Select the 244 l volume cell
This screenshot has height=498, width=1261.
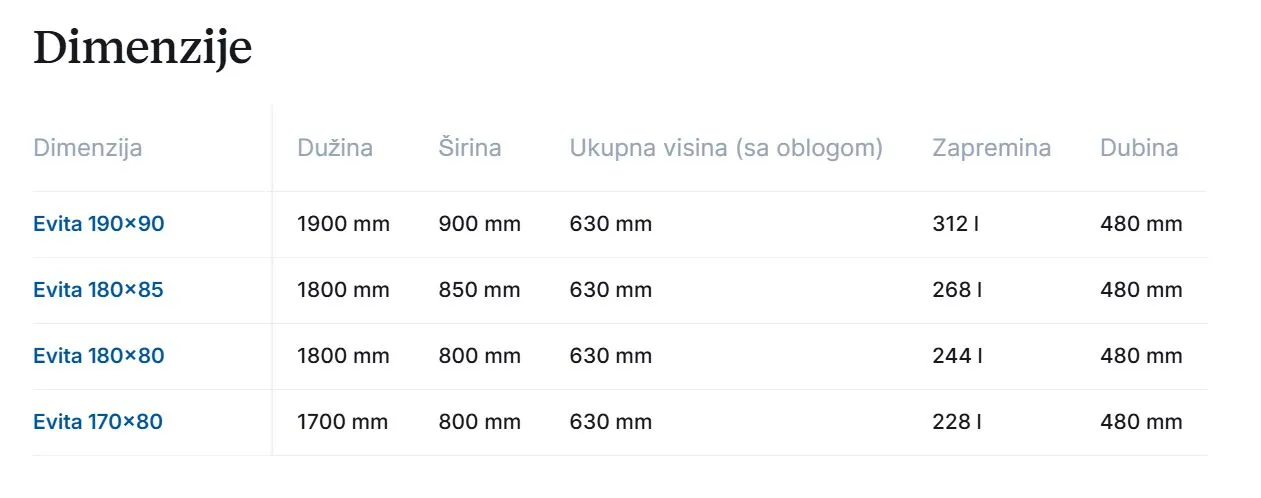click(957, 356)
